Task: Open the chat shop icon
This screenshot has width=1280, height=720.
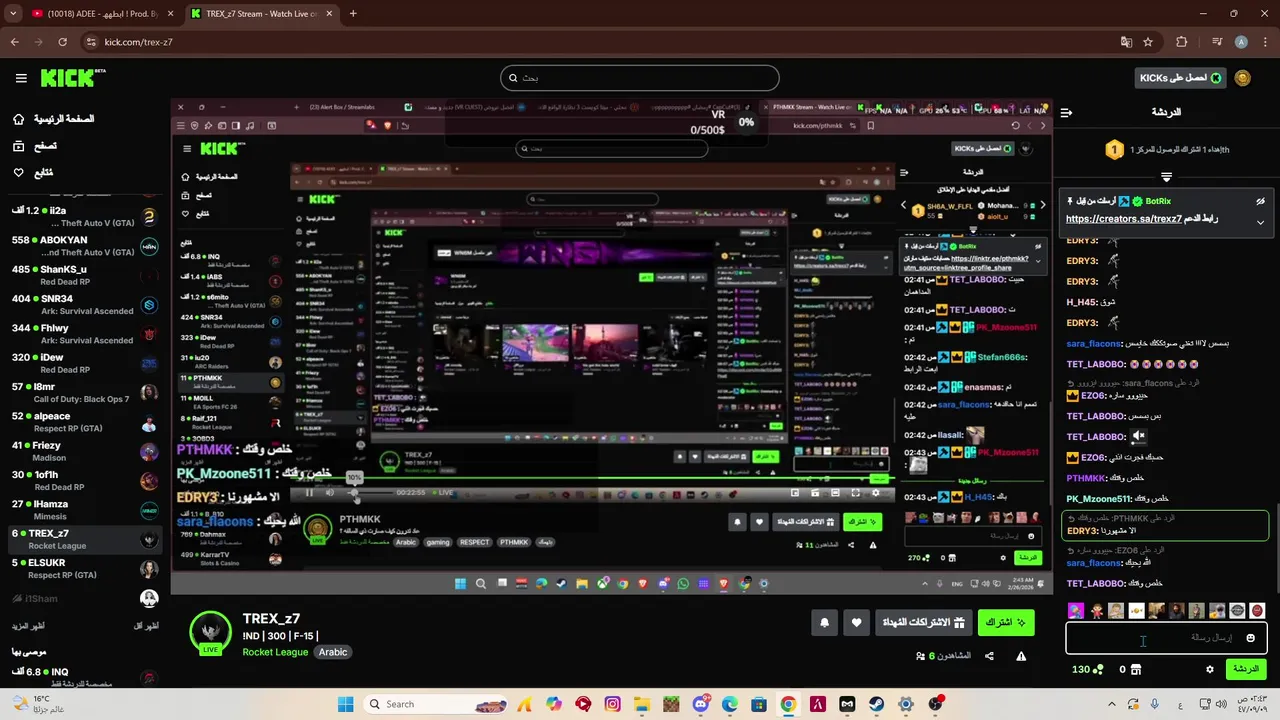Action: coord(1135,669)
